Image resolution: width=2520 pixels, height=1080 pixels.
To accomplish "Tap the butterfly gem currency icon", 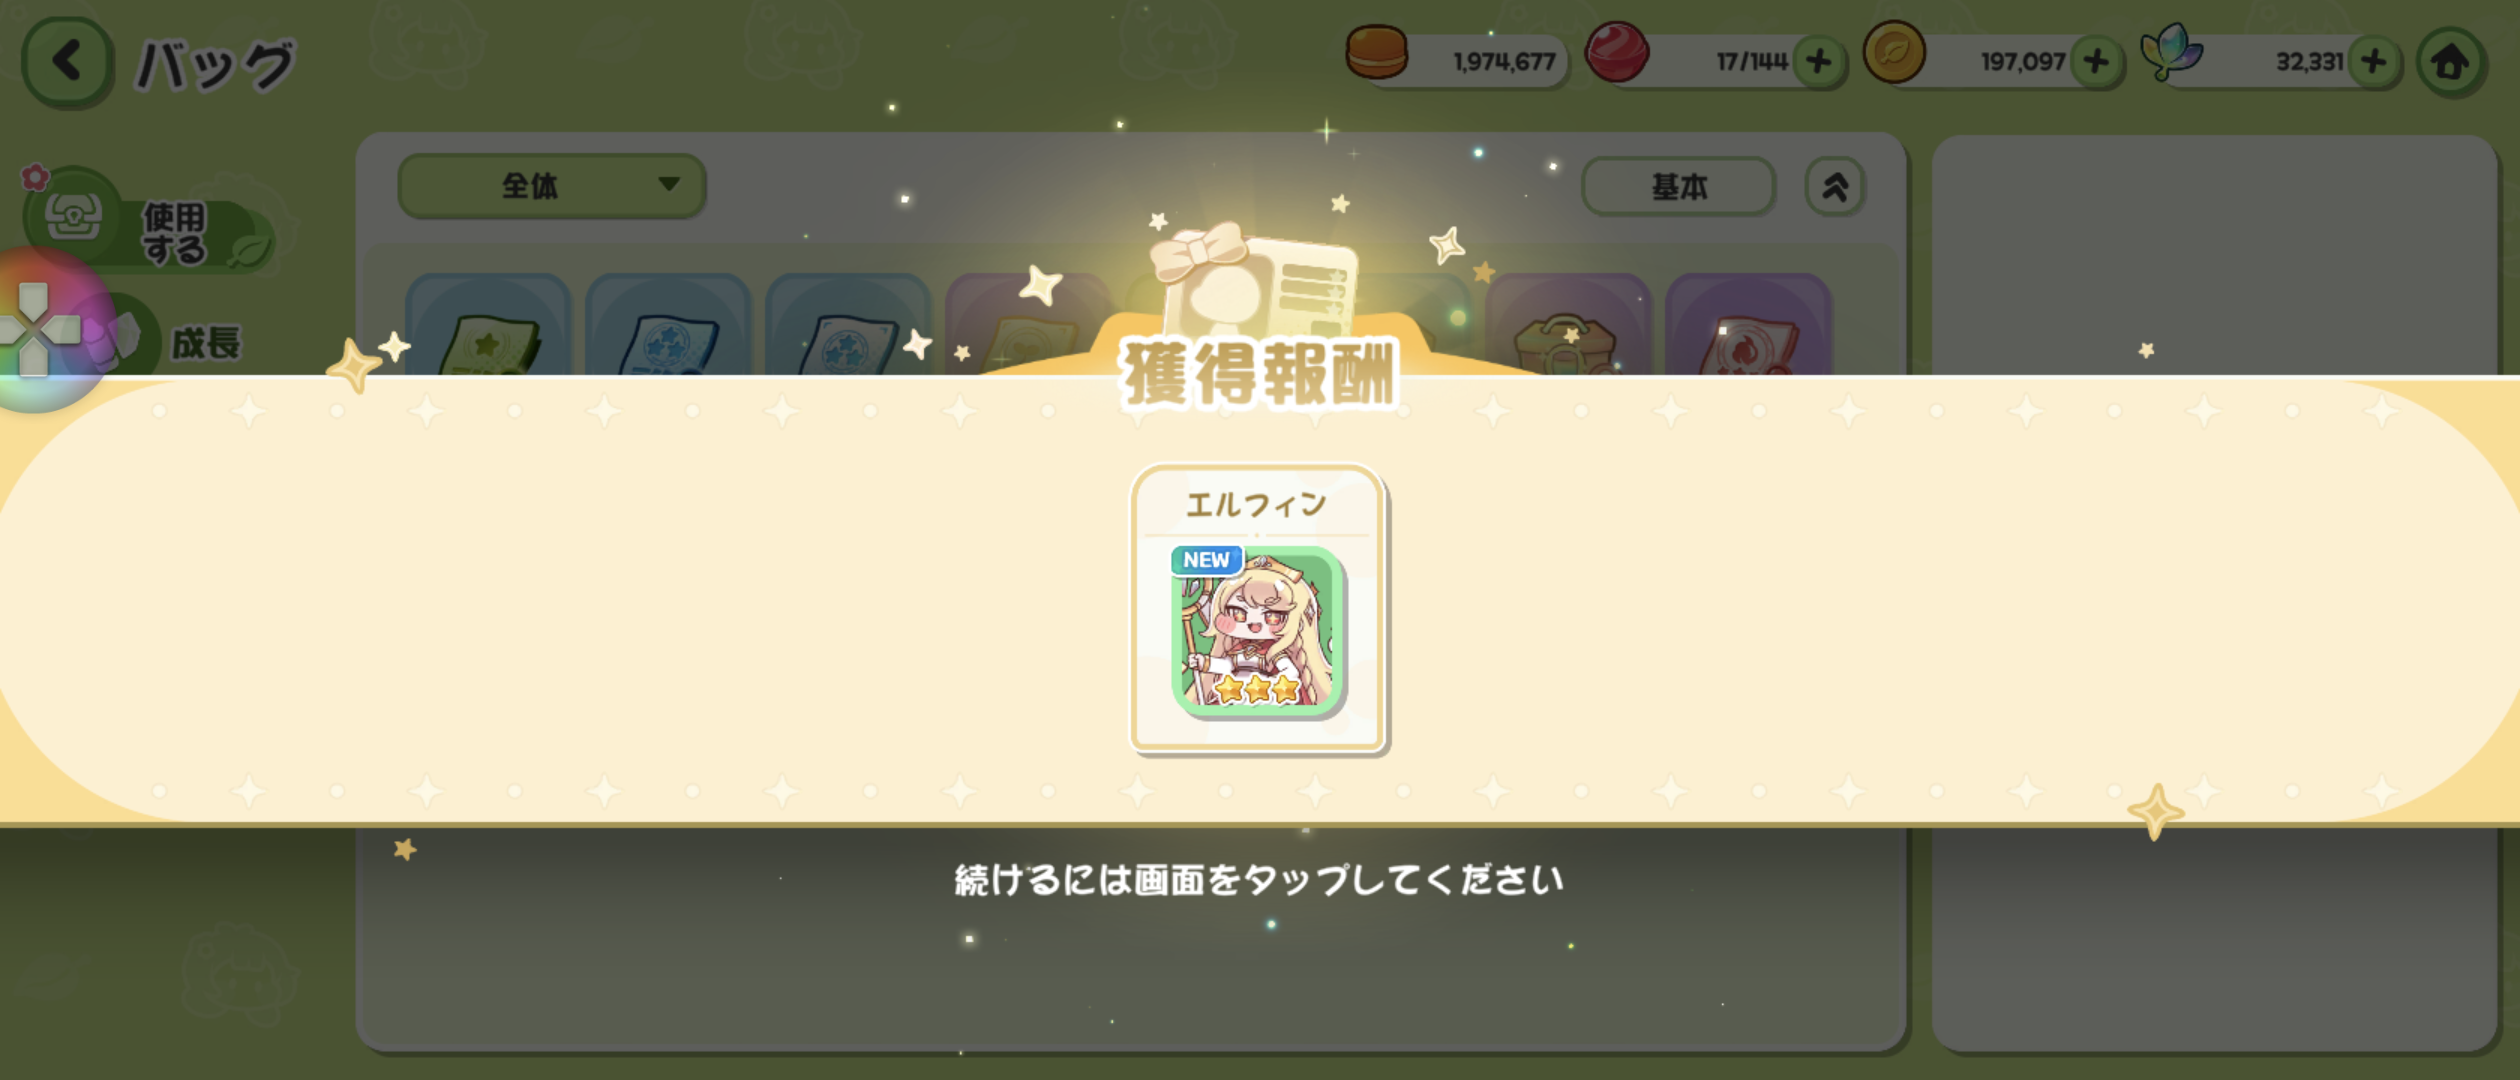I will click(2170, 52).
